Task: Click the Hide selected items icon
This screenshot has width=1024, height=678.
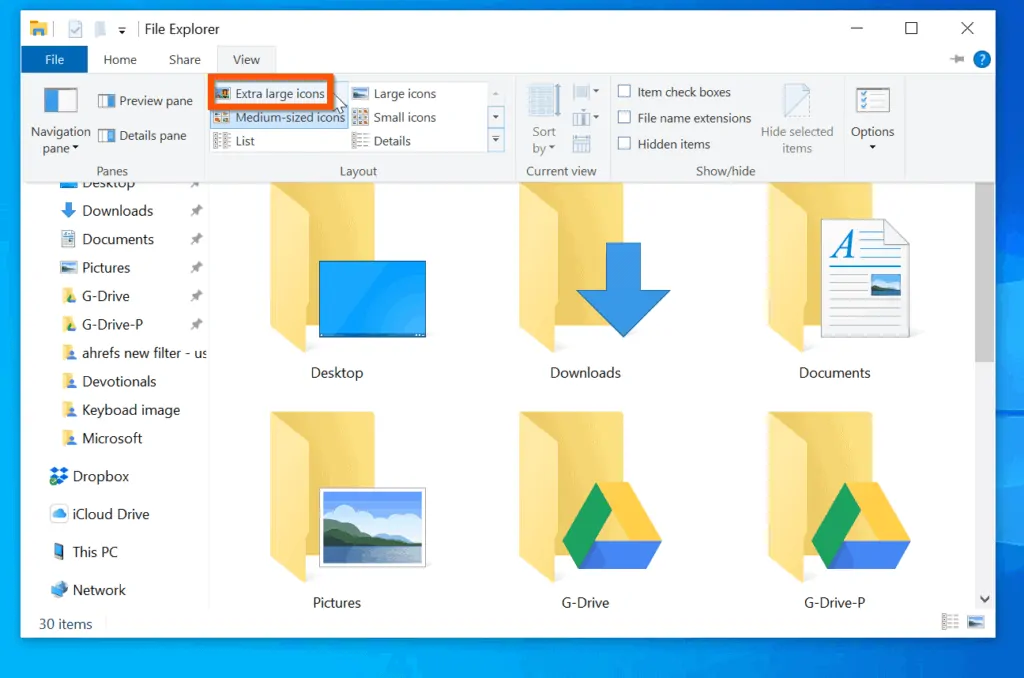Action: 796,103
